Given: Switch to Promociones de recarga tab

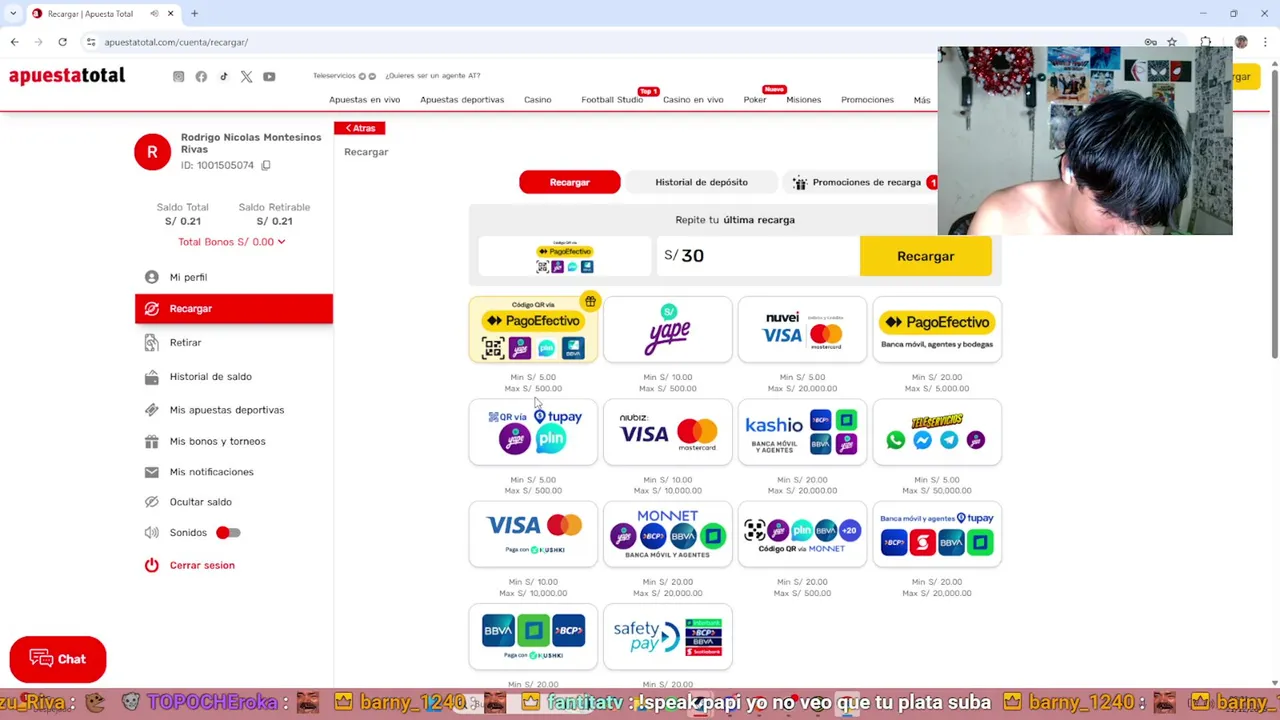Looking at the screenshot, I should coord(861,182).
